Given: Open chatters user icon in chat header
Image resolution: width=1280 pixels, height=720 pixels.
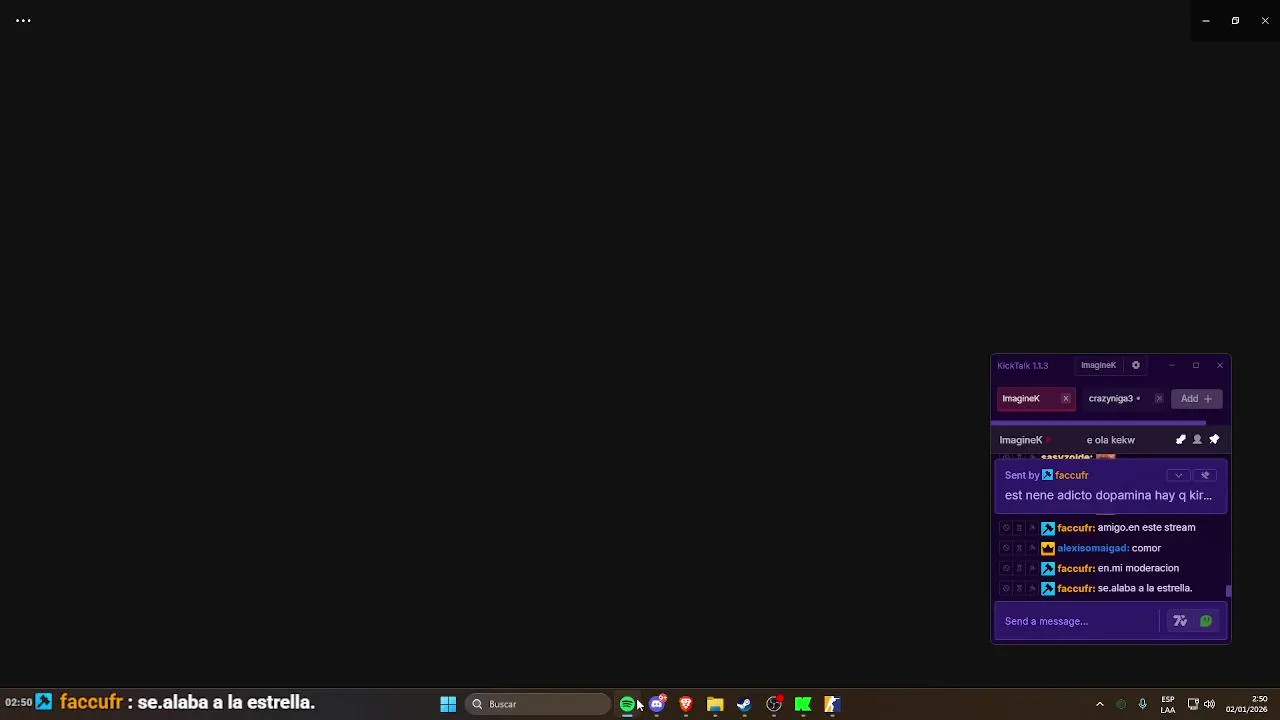Looking at the screenshot, I should pos(1197,440).
